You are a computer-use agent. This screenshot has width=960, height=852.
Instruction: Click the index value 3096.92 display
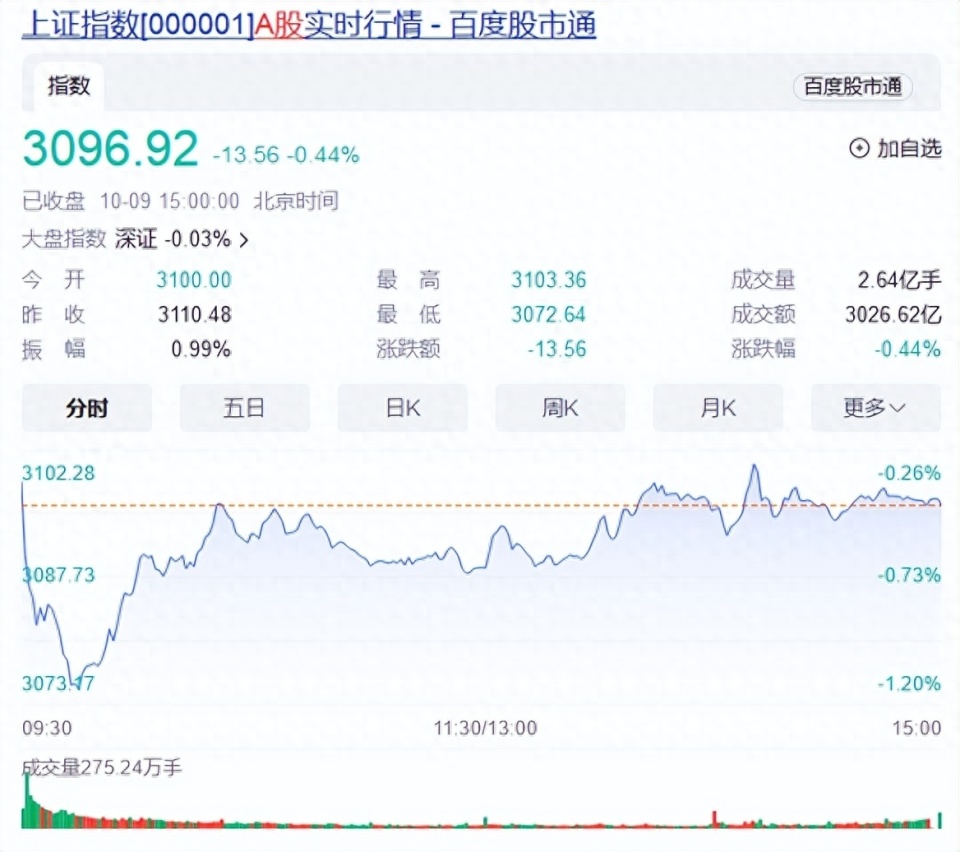[110, 148]
